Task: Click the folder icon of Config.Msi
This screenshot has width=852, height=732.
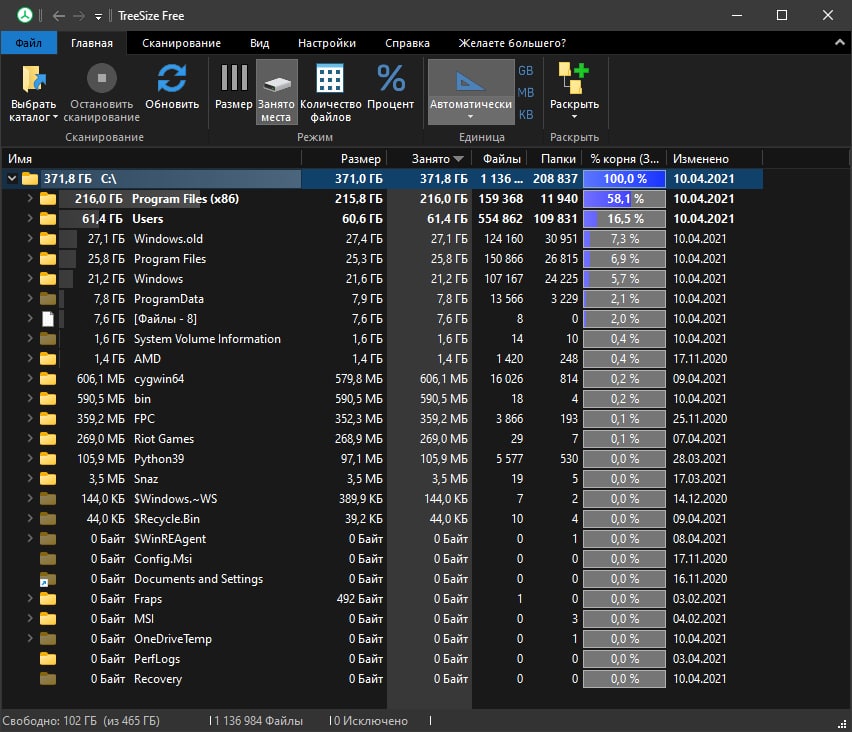Action: point(48,559)
